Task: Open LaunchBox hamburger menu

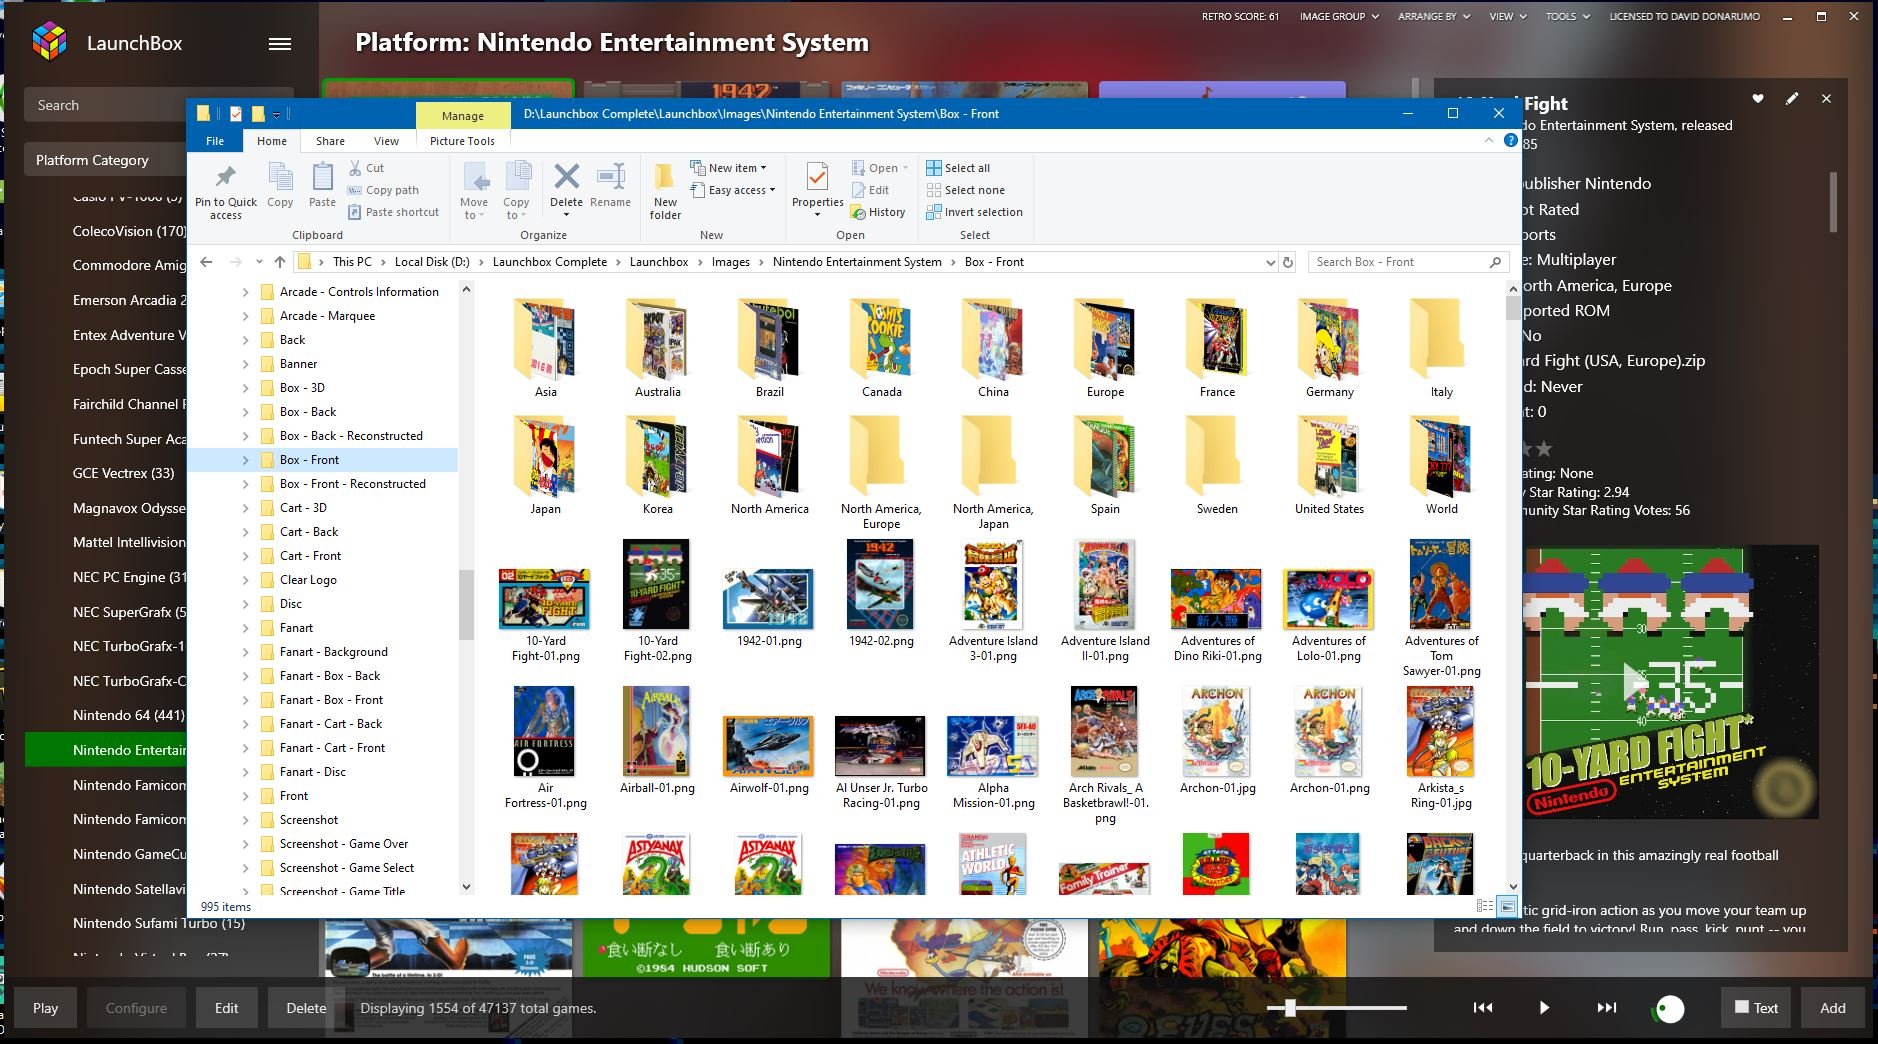Action: click(x=280, y=43)
